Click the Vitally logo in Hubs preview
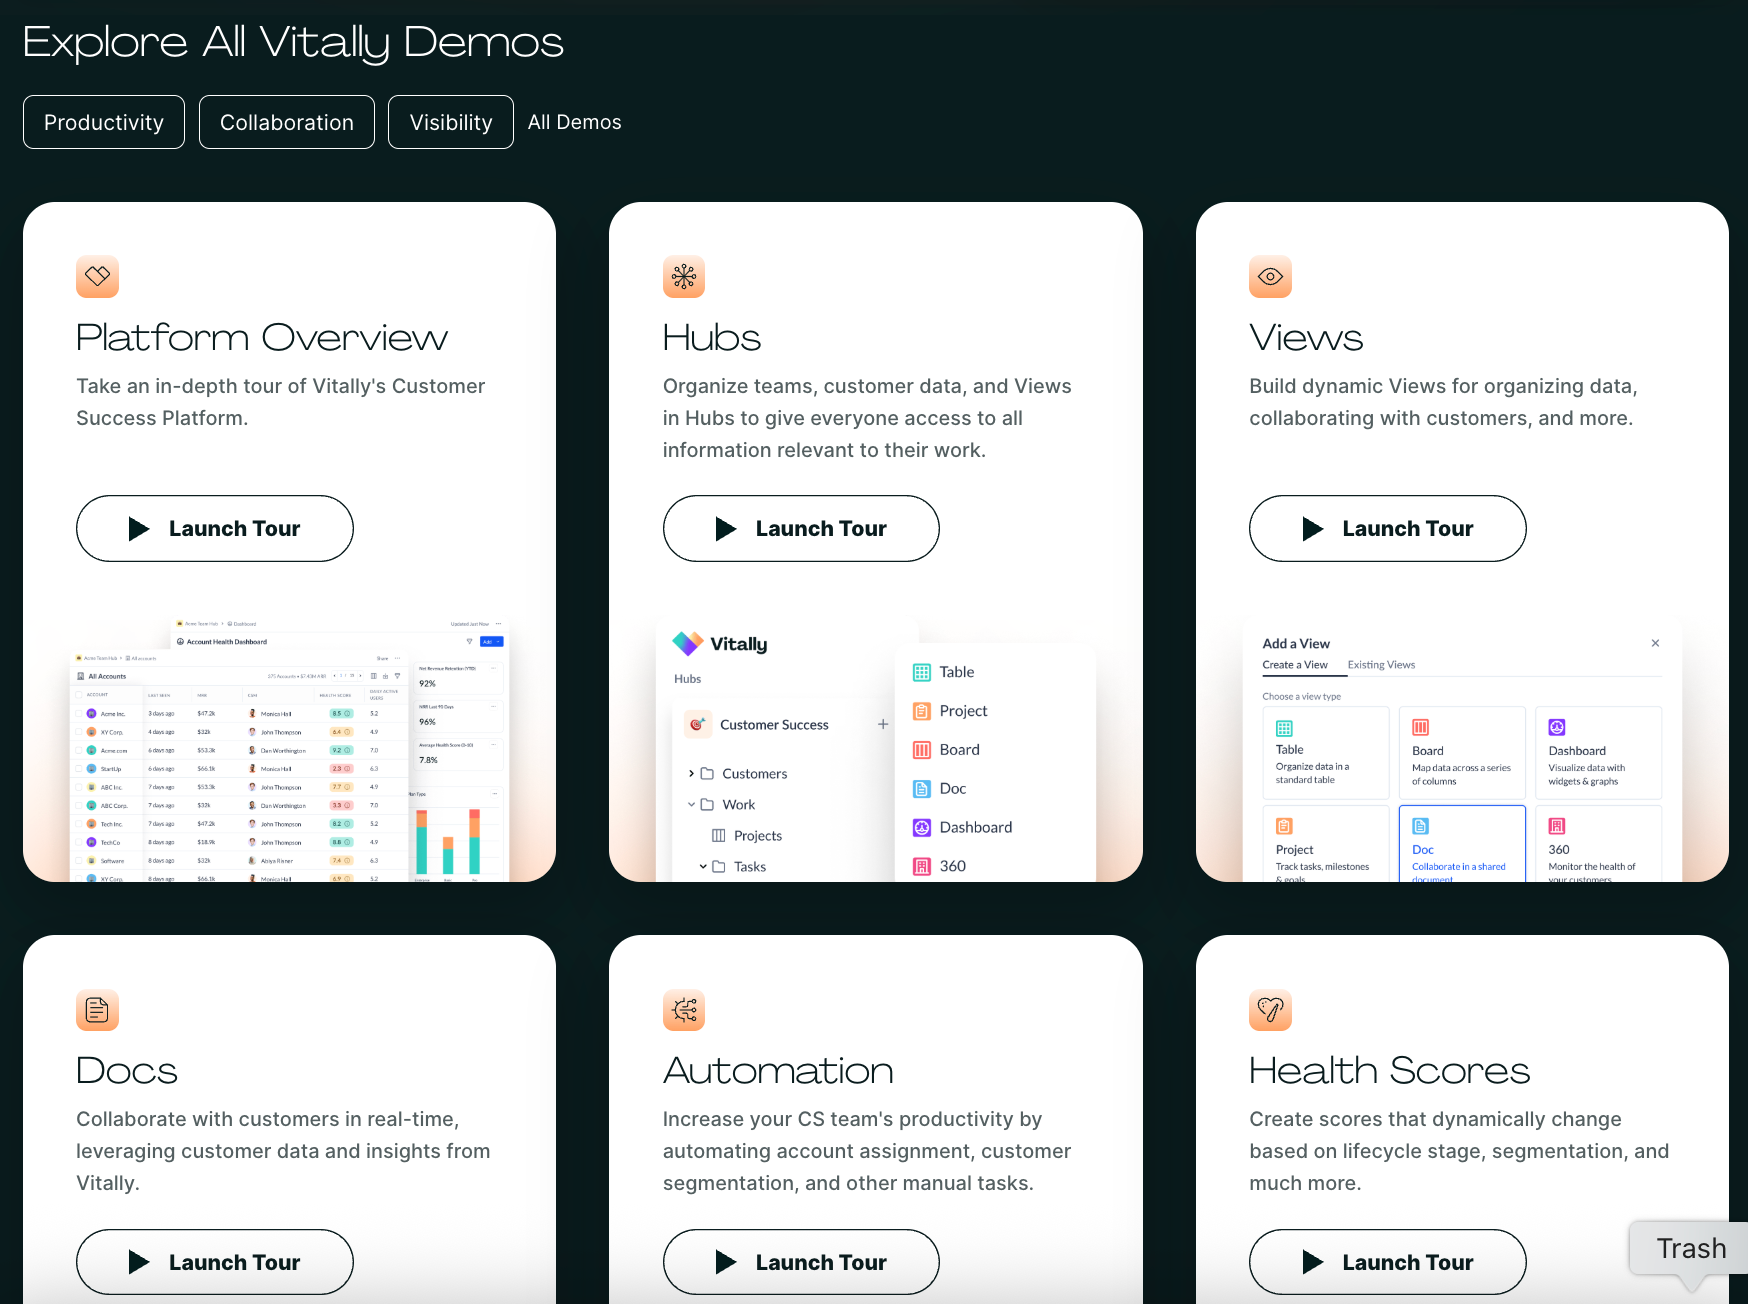 click(720, 643)
